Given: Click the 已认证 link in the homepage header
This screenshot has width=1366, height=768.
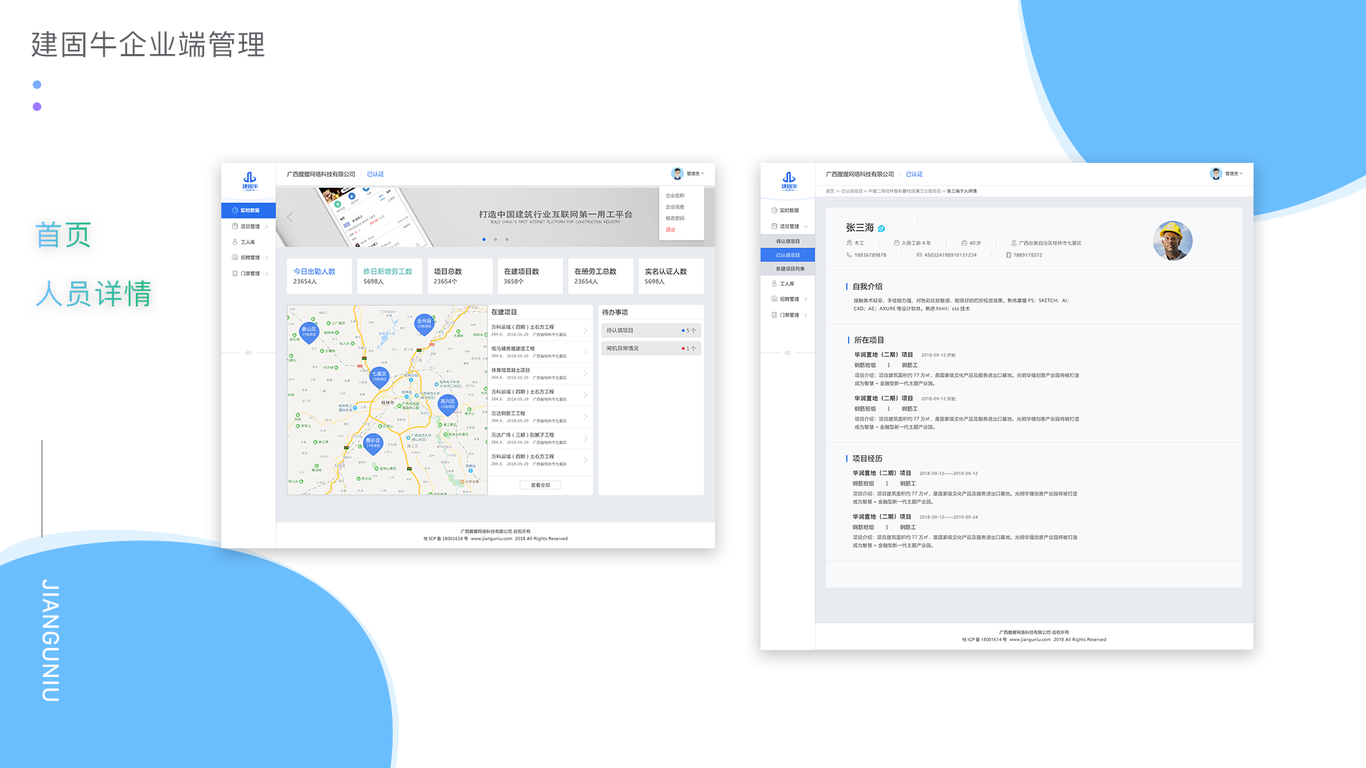Looking at the screenshot, I should pyautogui.click(x=375, y=174).
